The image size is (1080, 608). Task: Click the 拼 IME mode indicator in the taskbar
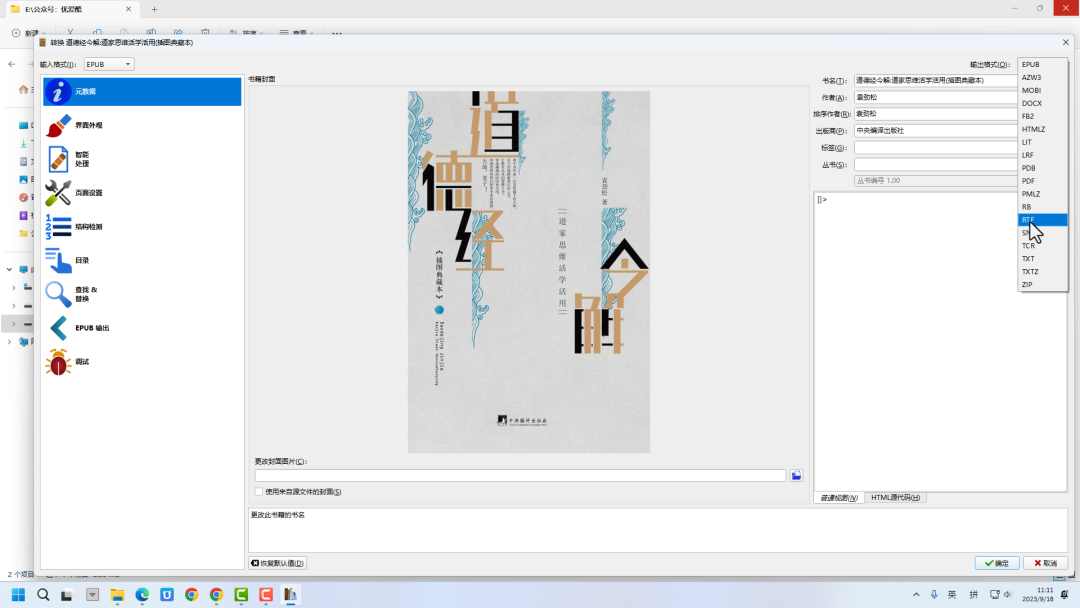(974, 594)
